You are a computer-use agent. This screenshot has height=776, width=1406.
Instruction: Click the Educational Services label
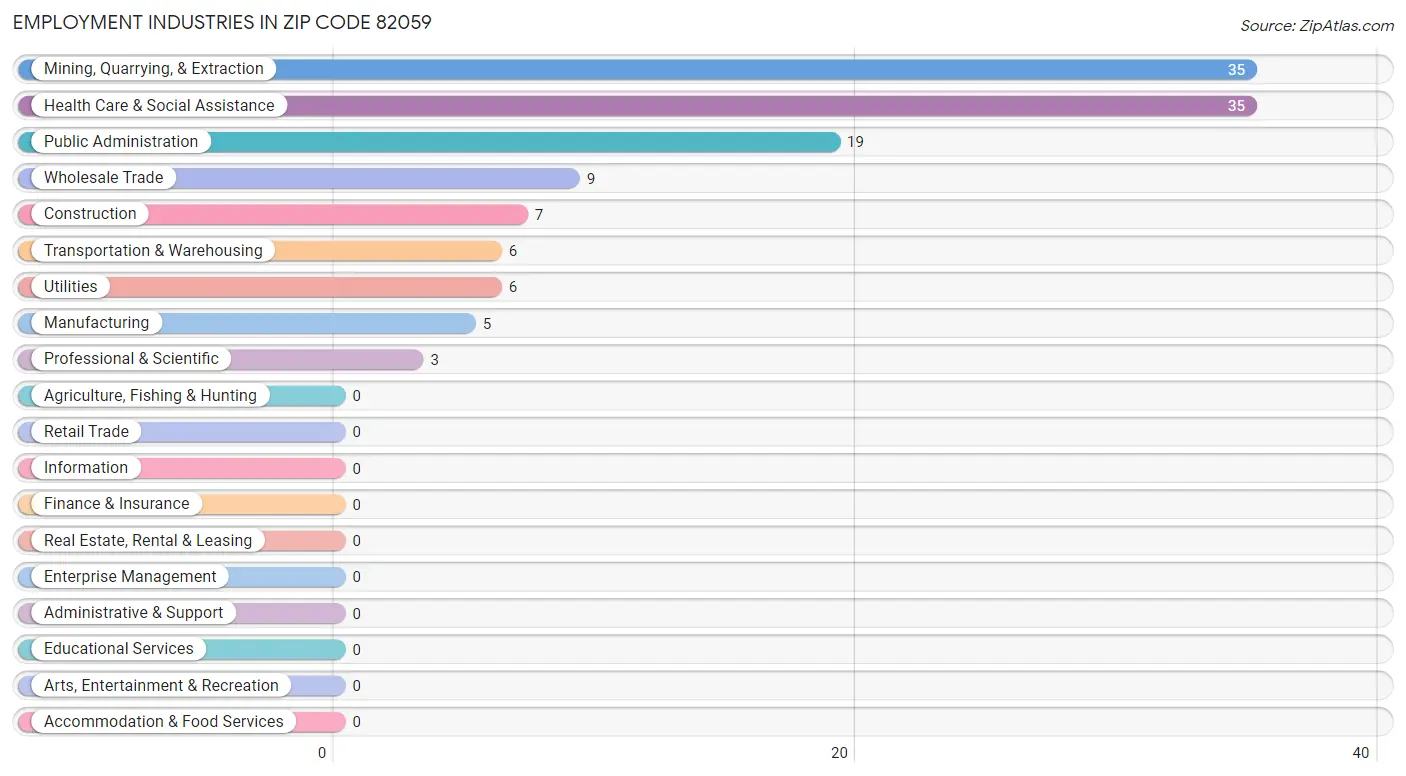pos(119,649)
